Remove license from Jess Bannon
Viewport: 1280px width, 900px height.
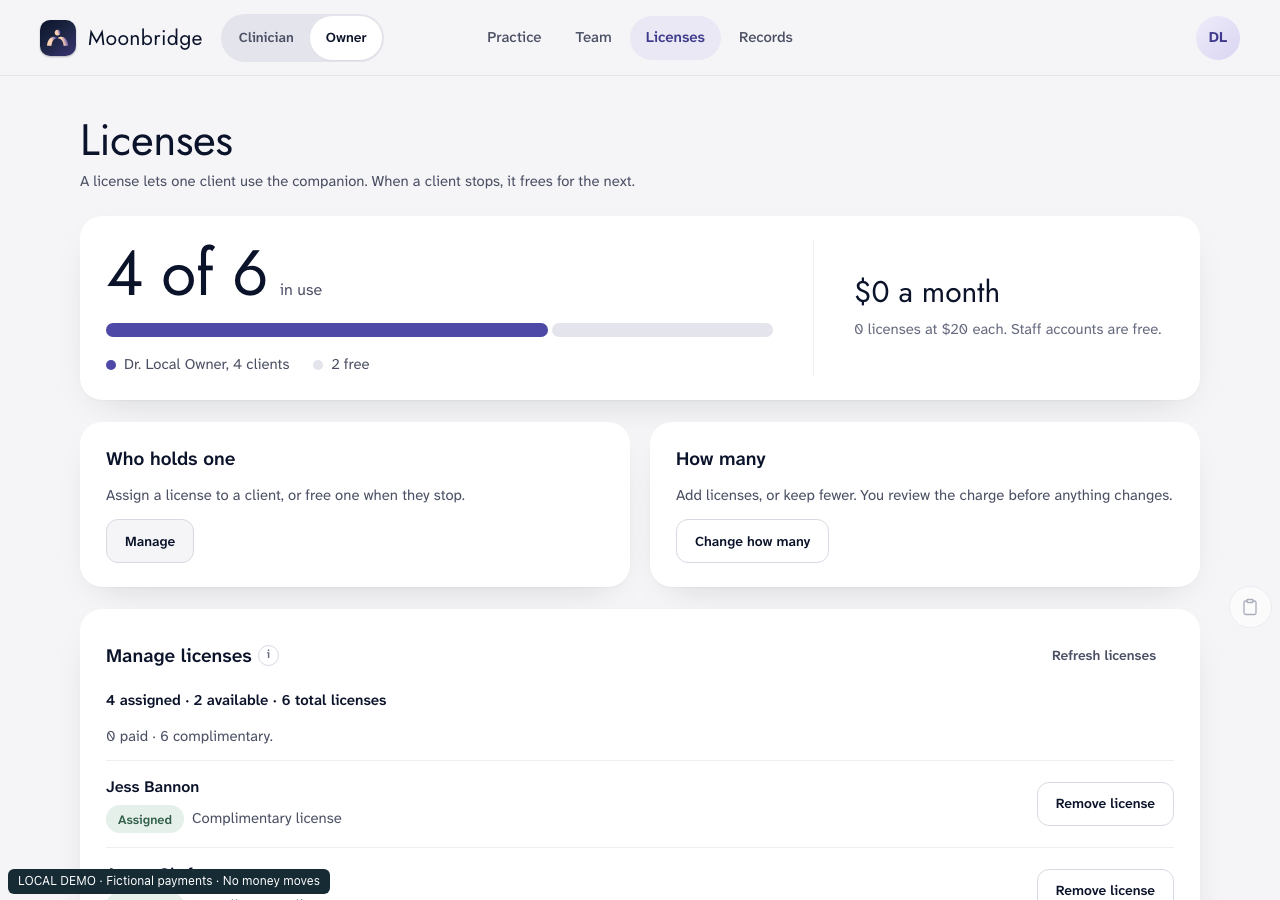pos(1105,804)
